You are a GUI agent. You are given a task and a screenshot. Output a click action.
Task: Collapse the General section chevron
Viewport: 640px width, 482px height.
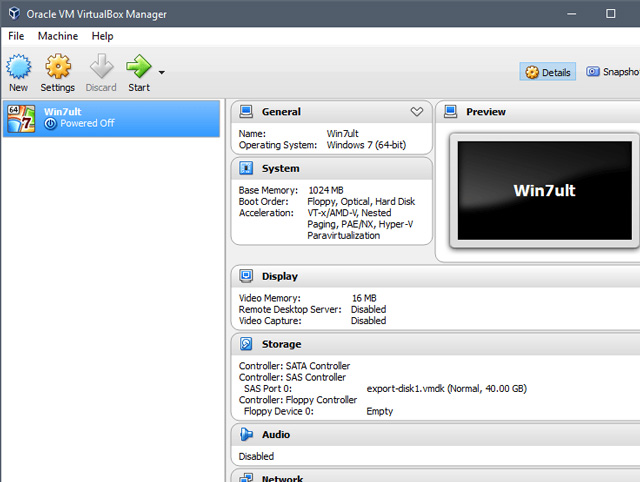coord(417,112)
